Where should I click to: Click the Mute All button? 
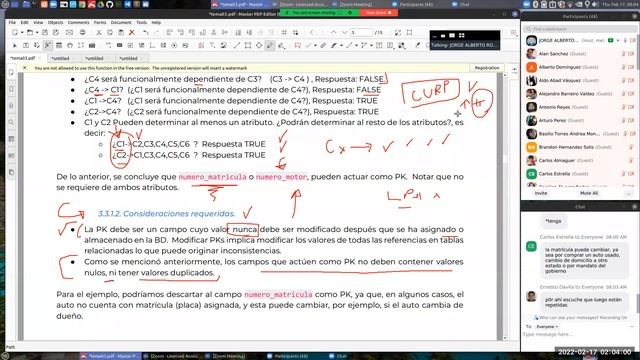589,193
